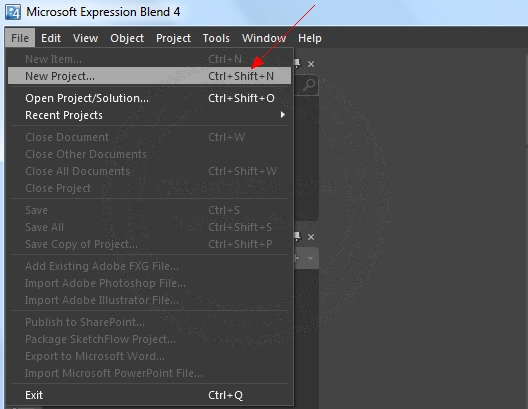Click the magnifier search icon
Image resolution: width=528 pixels, height=409 pixels.
[309, 86]
